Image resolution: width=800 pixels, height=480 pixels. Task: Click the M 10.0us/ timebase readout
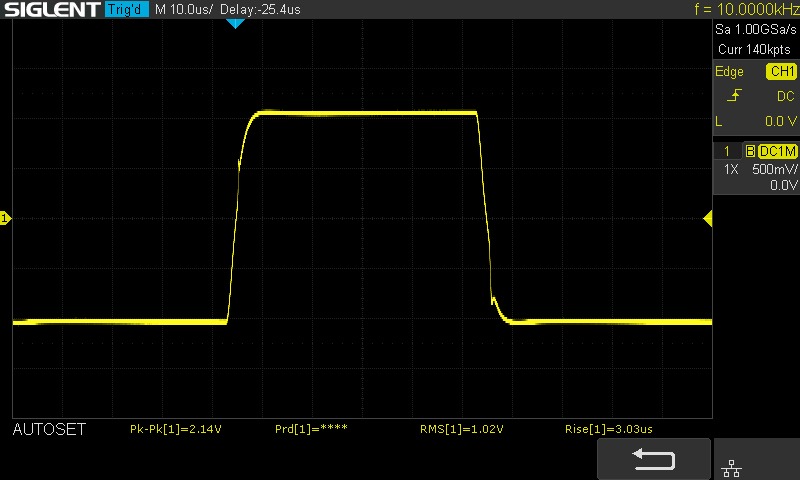184,9
